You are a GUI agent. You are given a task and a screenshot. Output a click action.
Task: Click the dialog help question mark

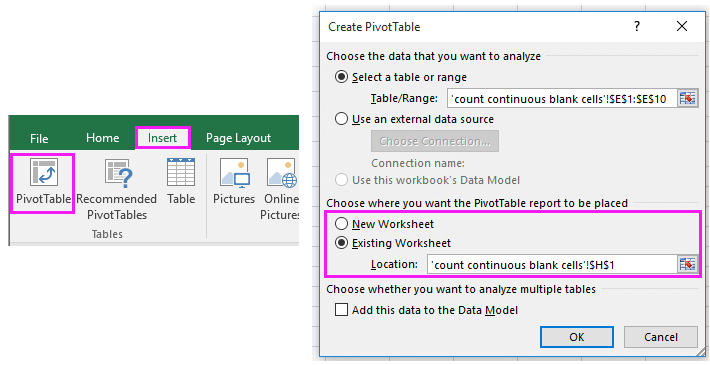(637, 26)
